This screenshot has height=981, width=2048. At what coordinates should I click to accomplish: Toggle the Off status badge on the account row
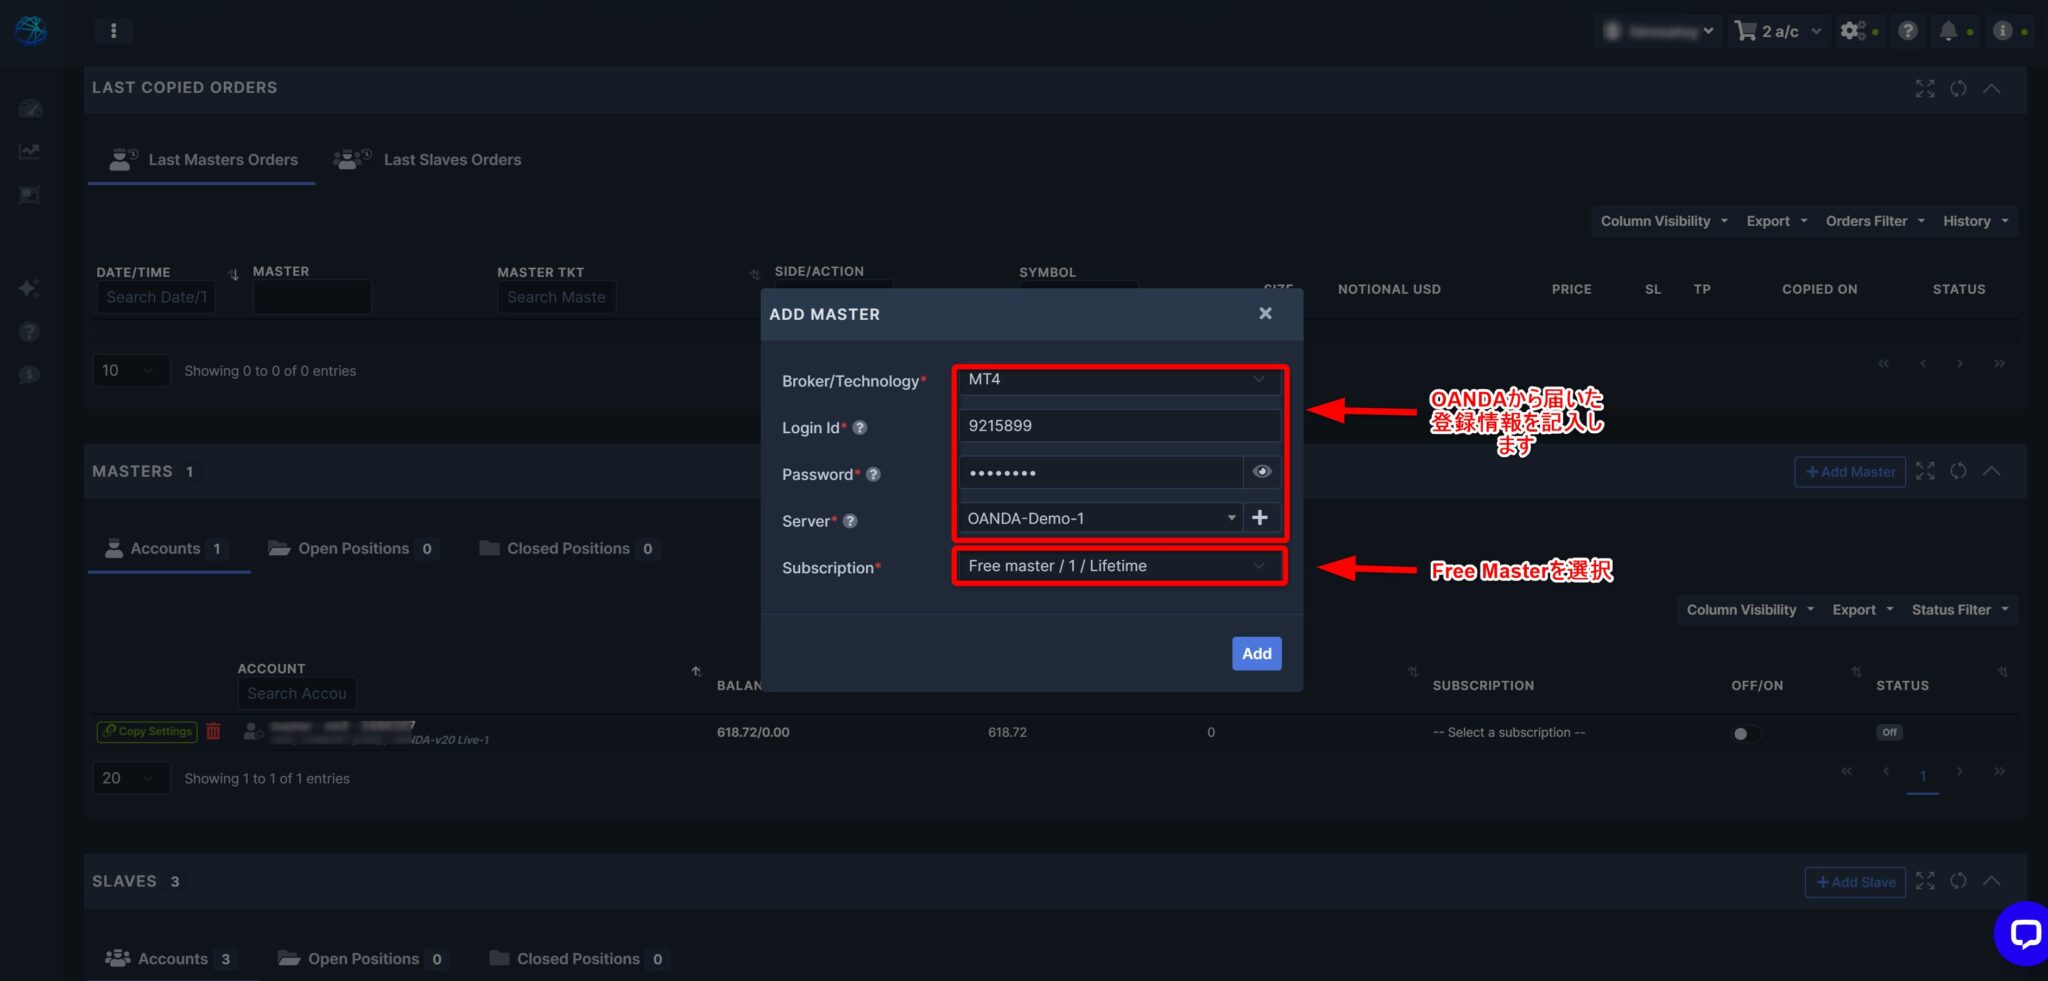pos(1888,731)
